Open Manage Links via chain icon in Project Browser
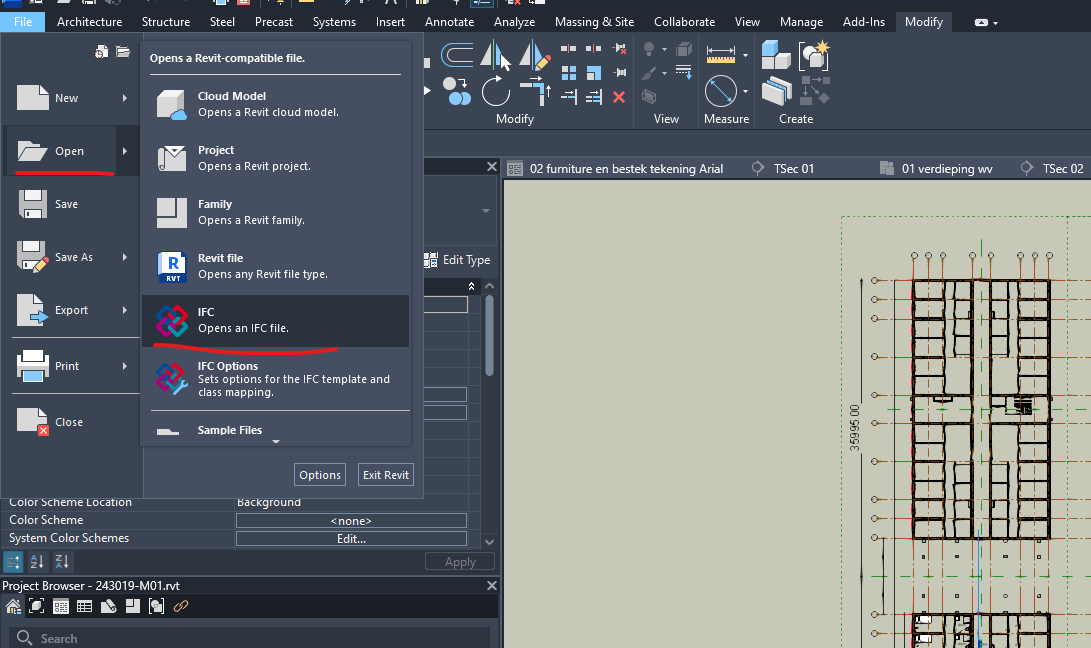The image size is (1091, 648). click(x=181, y=606)
